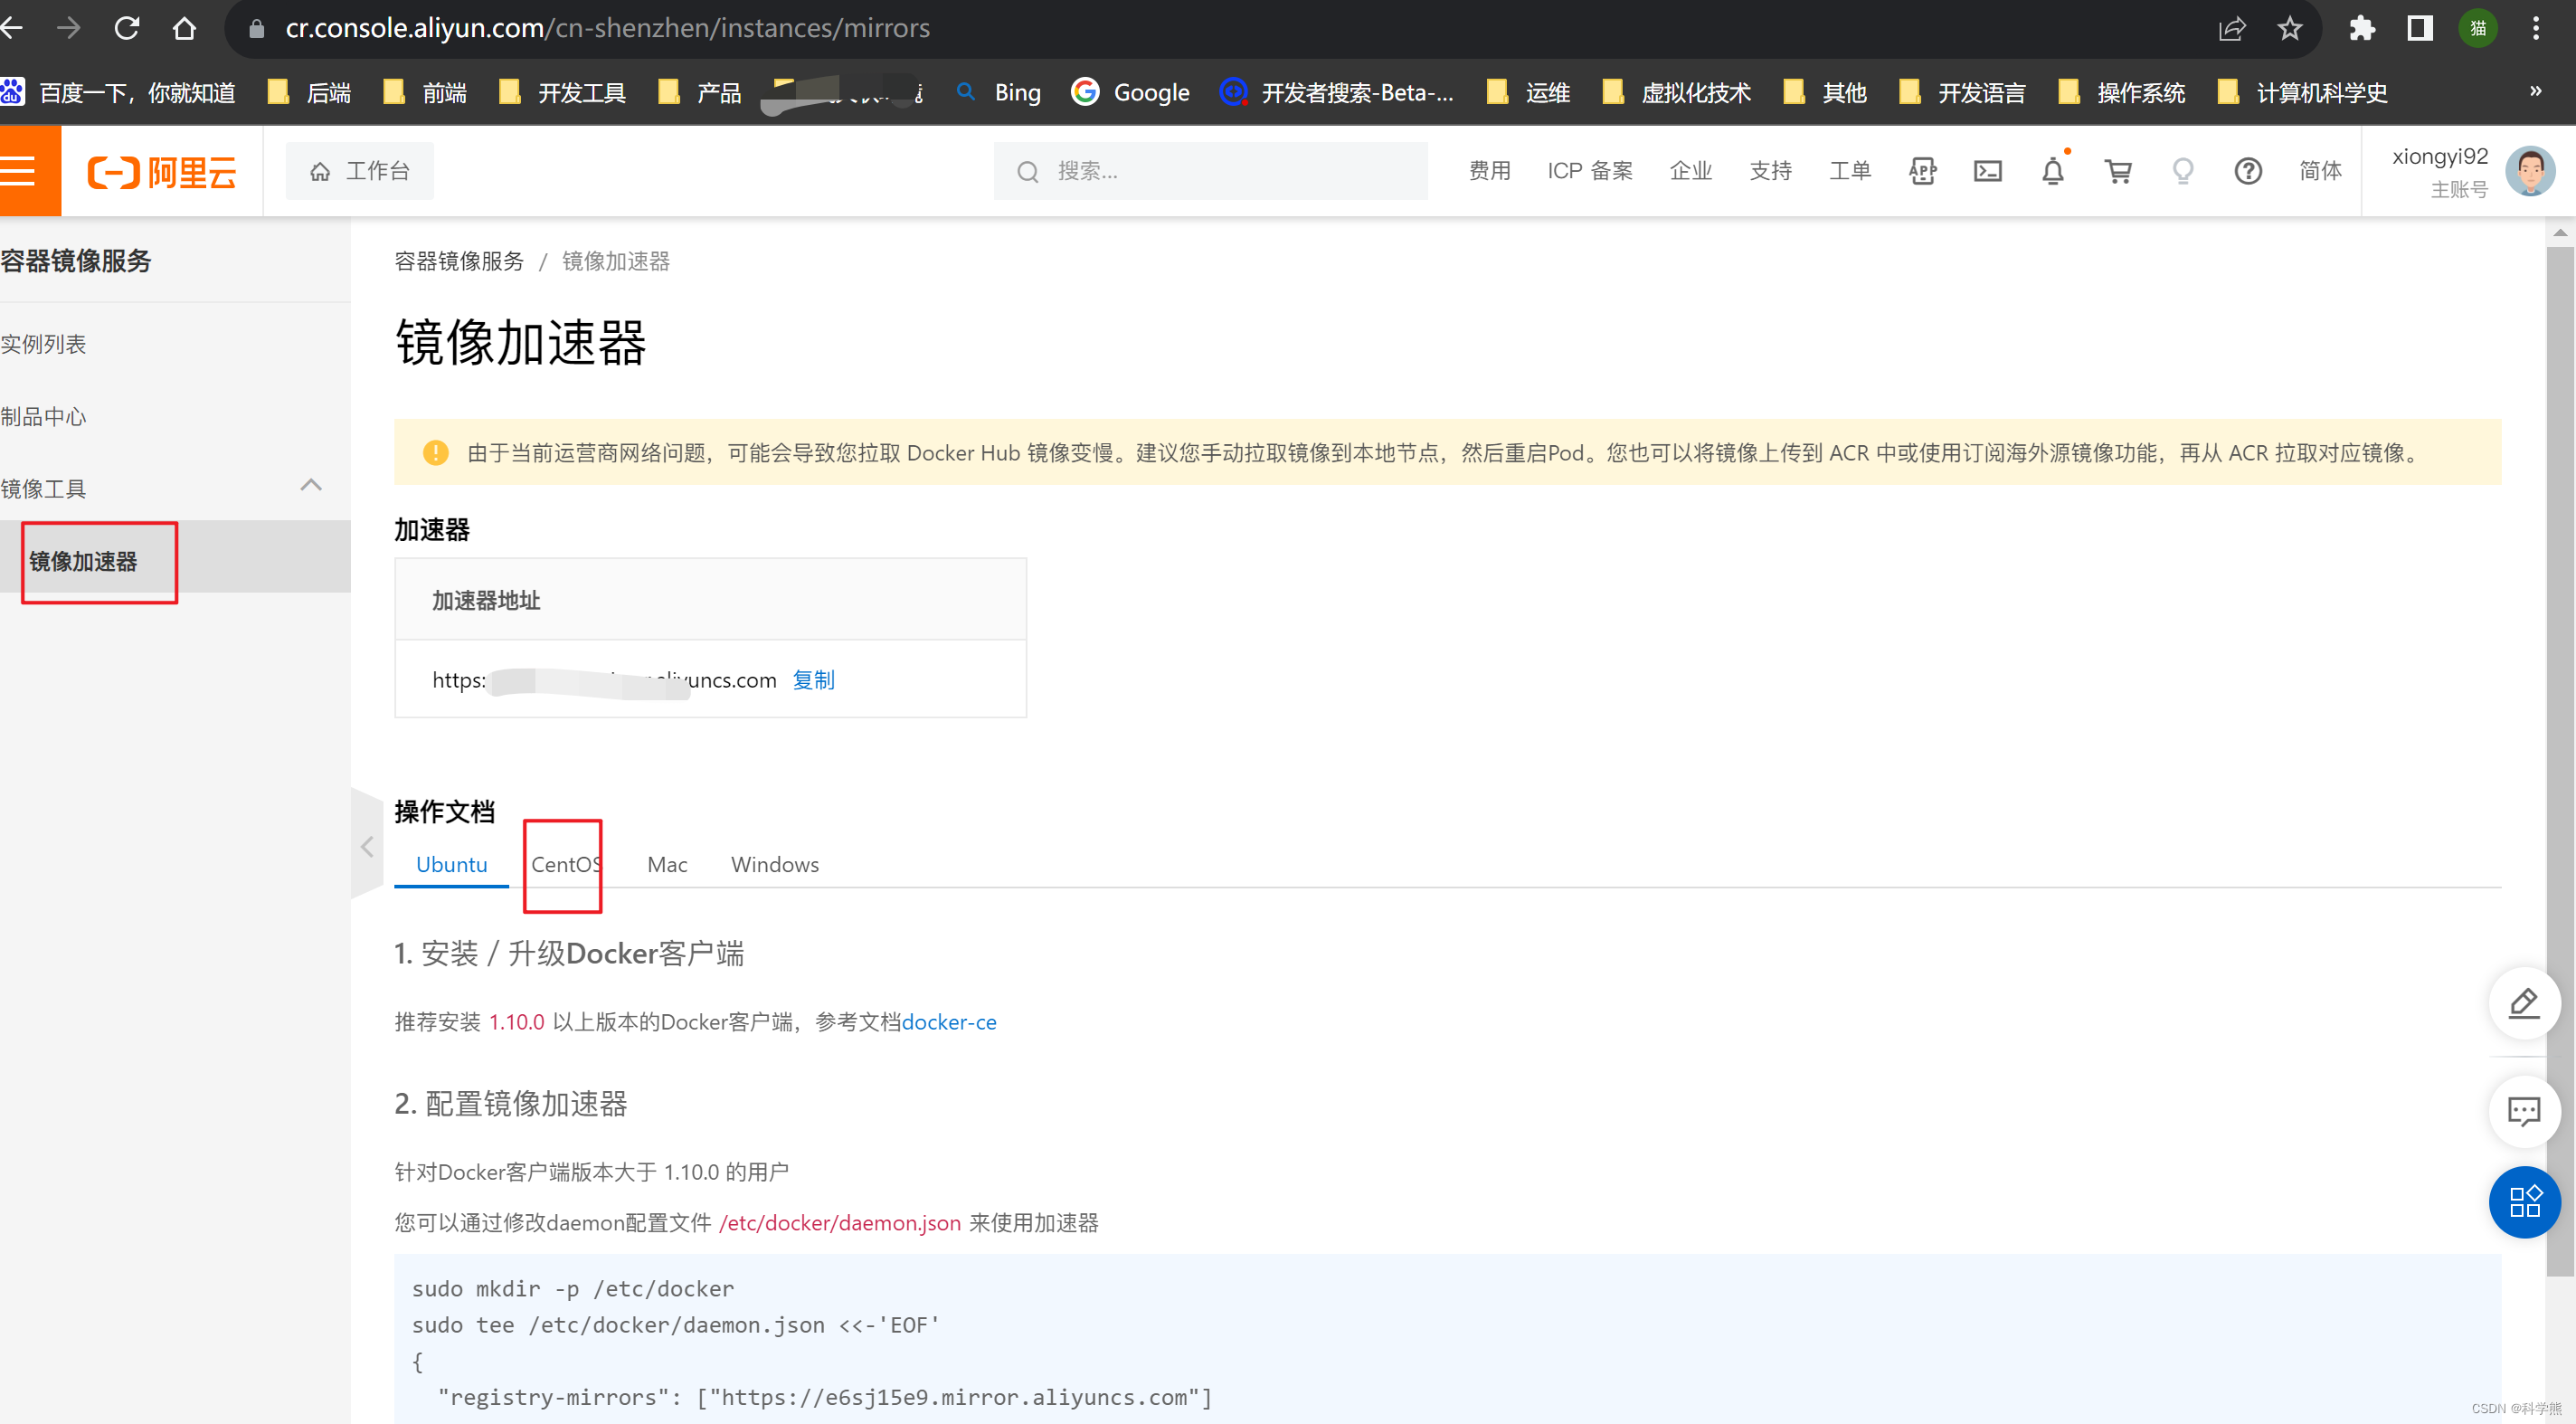Click the 工作台 breadcrumb dropdown
Image resolution: width=2576 pixels, height=1424 pixels.
(359, 170)
